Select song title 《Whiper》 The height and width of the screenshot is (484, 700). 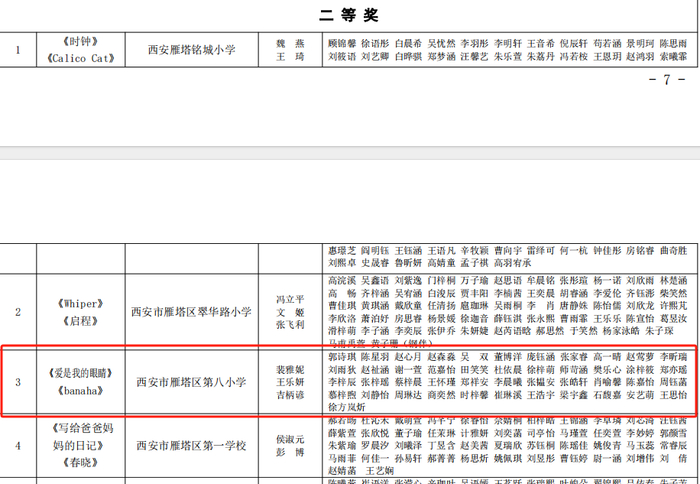coord(80,304)
